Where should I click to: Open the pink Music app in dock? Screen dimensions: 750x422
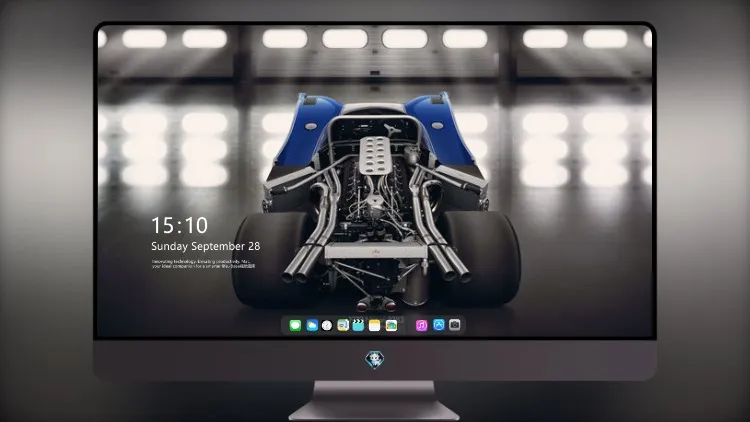click(421, 325)
